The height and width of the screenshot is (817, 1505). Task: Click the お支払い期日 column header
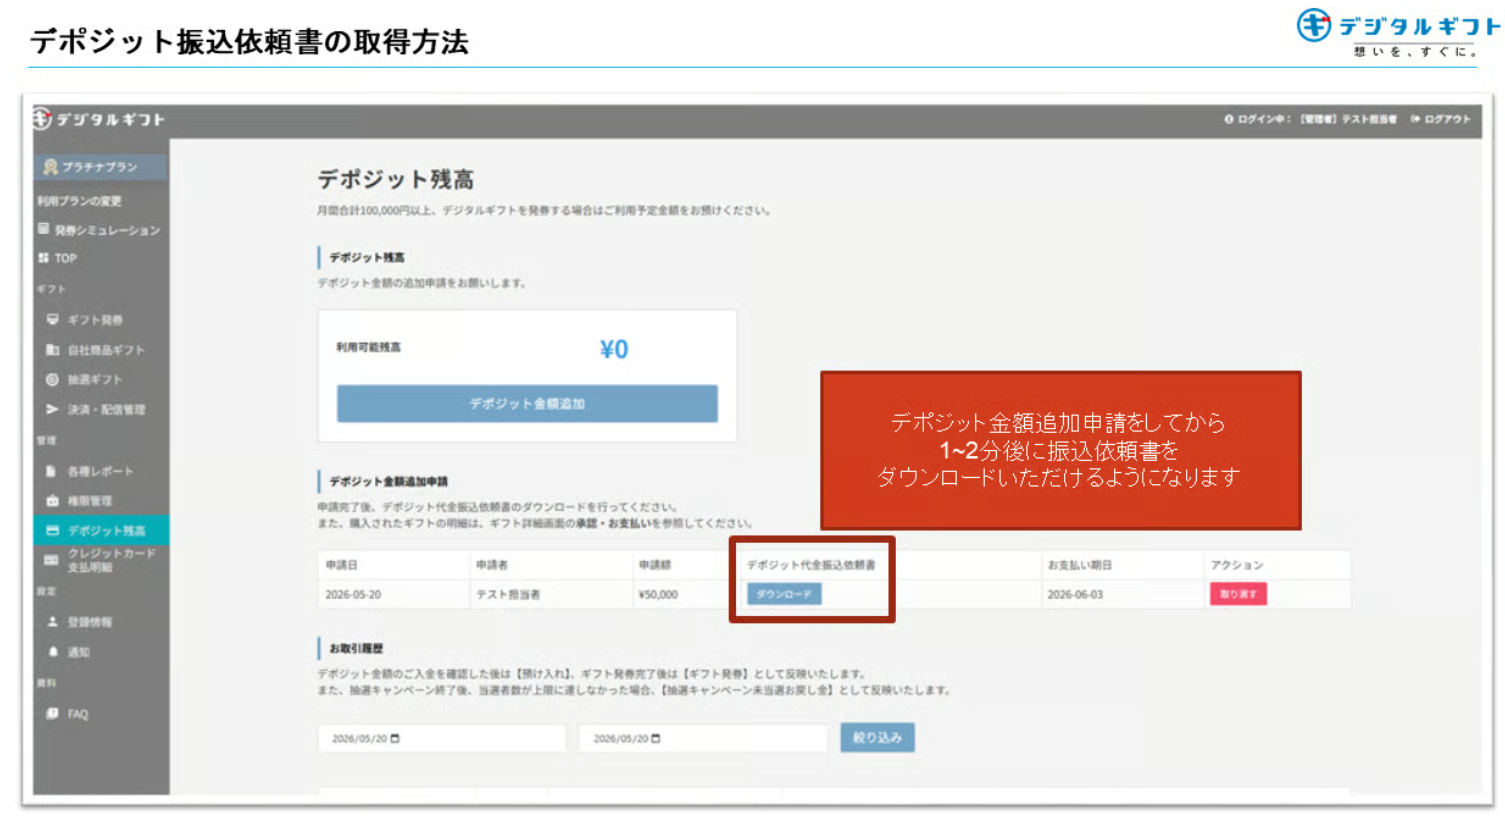(1079, 565)
